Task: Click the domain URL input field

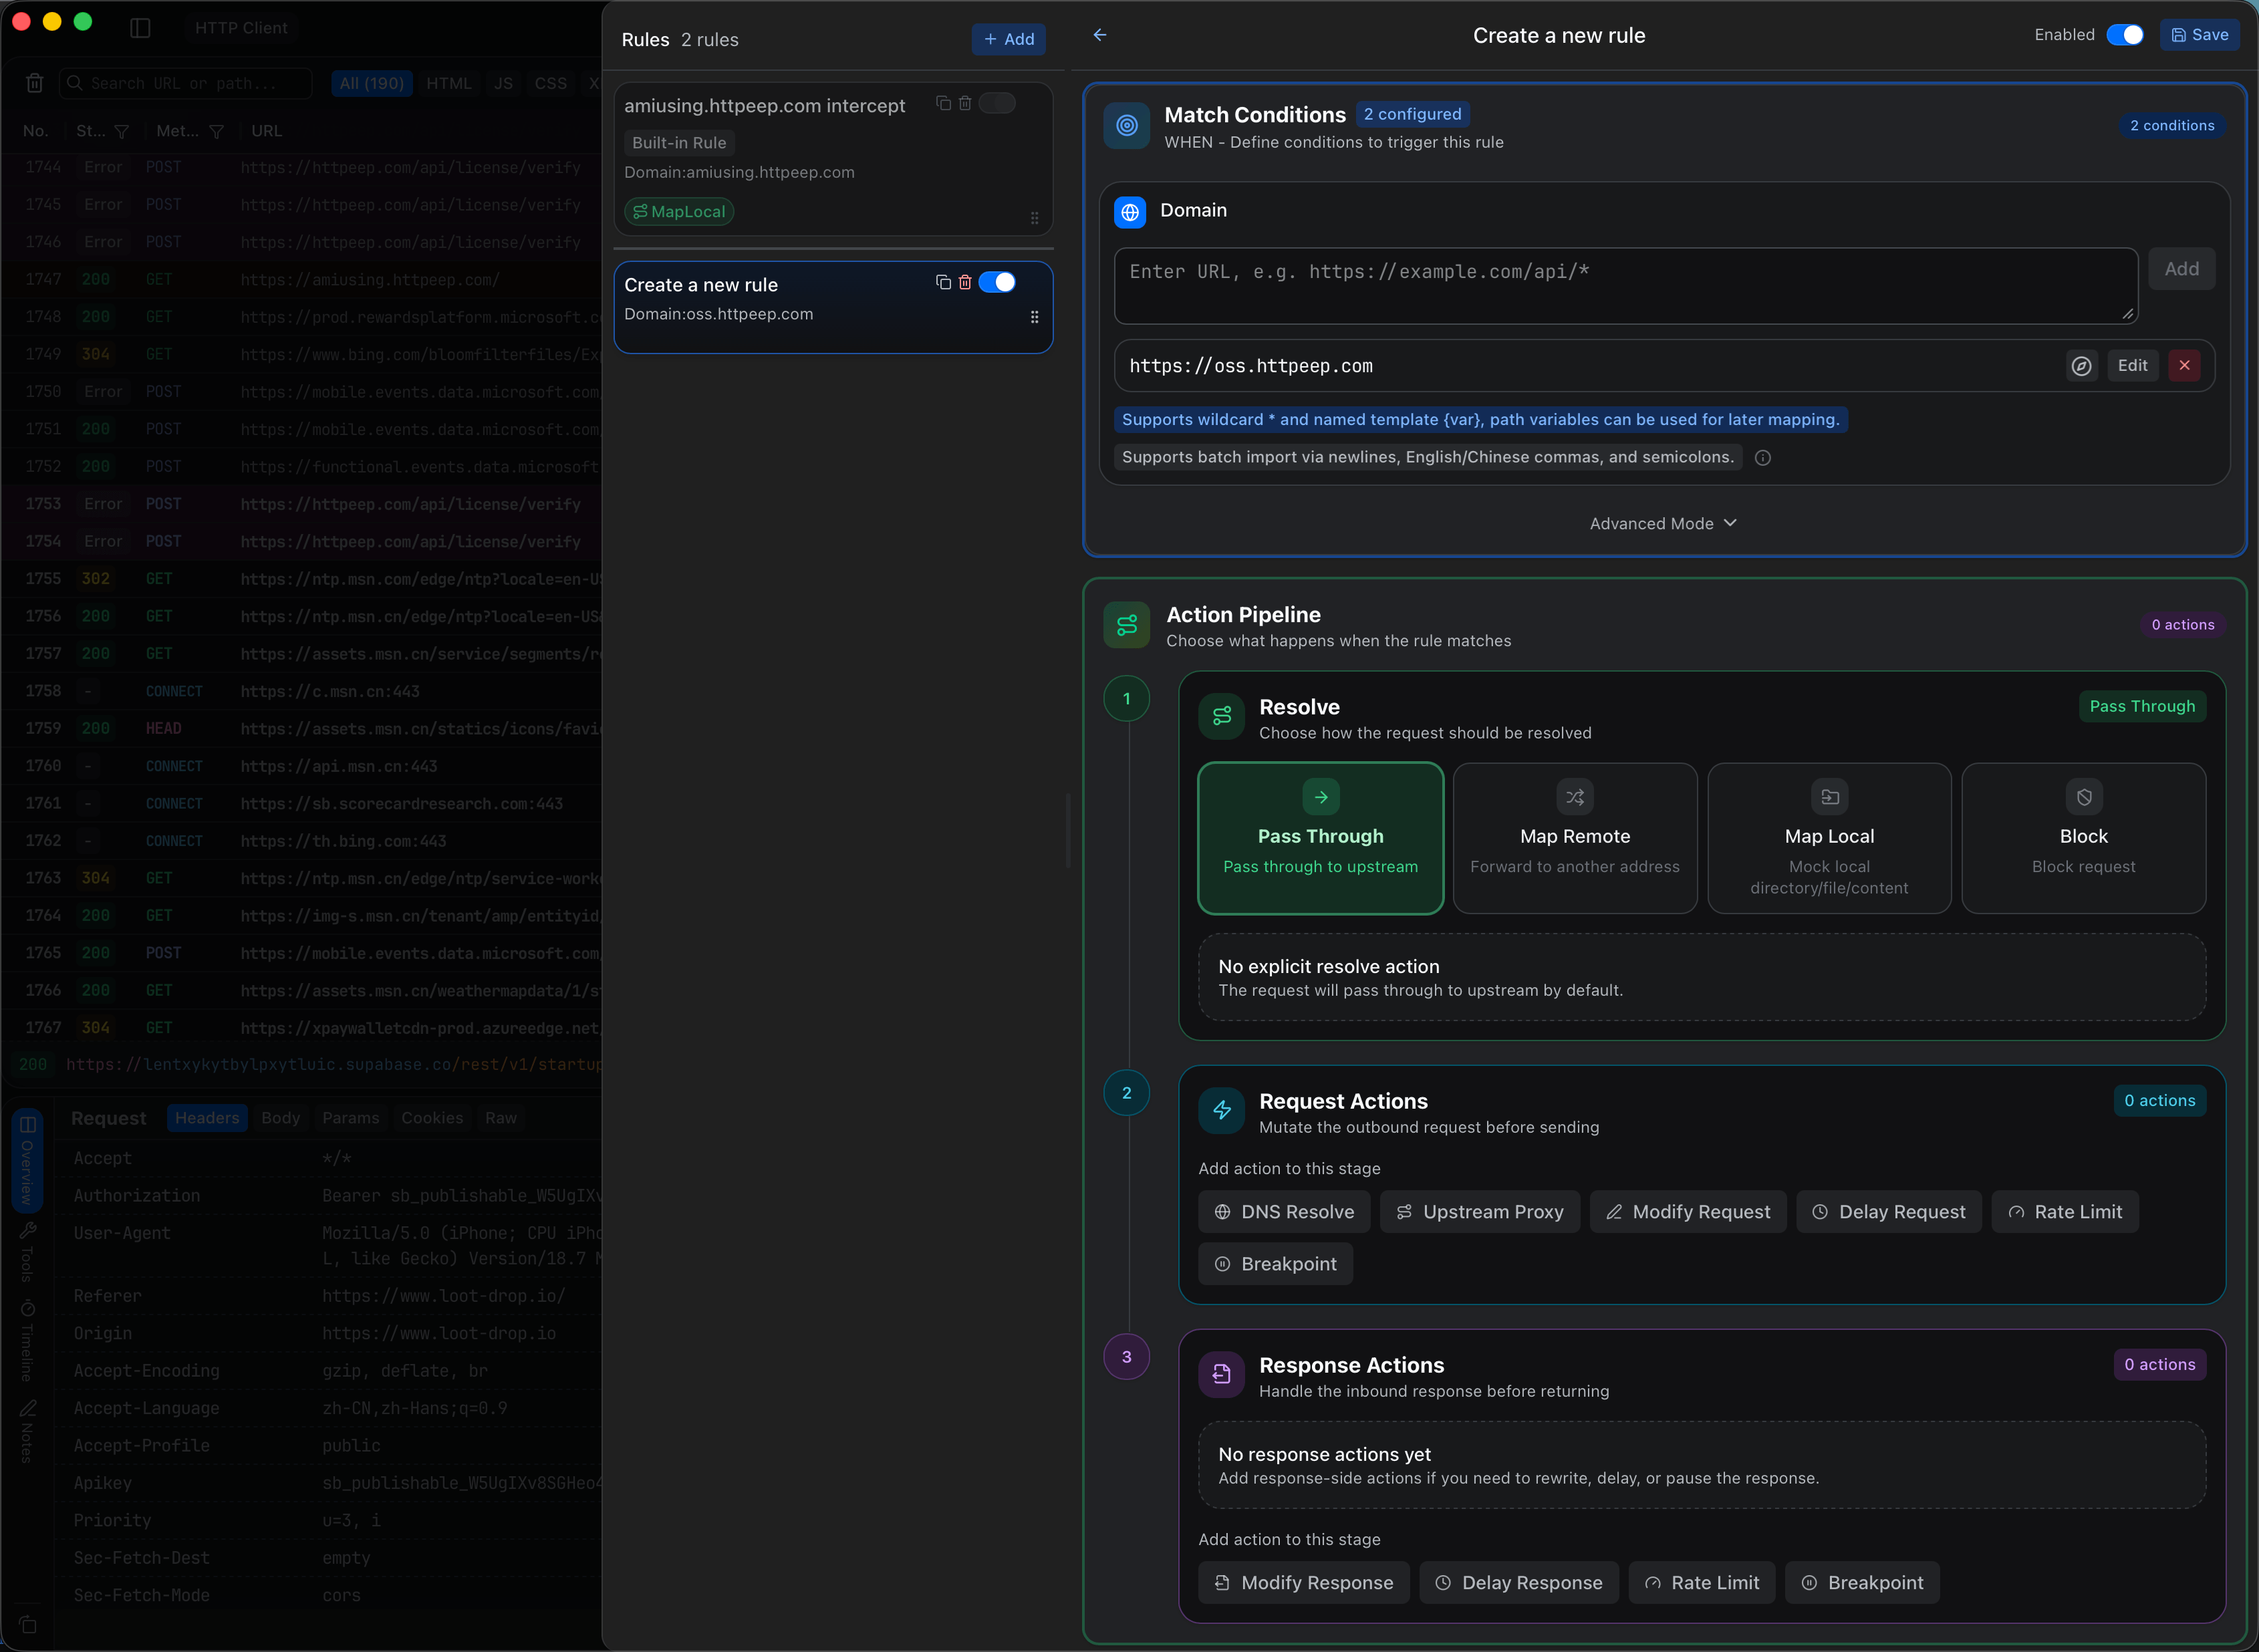Action: 1625,286
